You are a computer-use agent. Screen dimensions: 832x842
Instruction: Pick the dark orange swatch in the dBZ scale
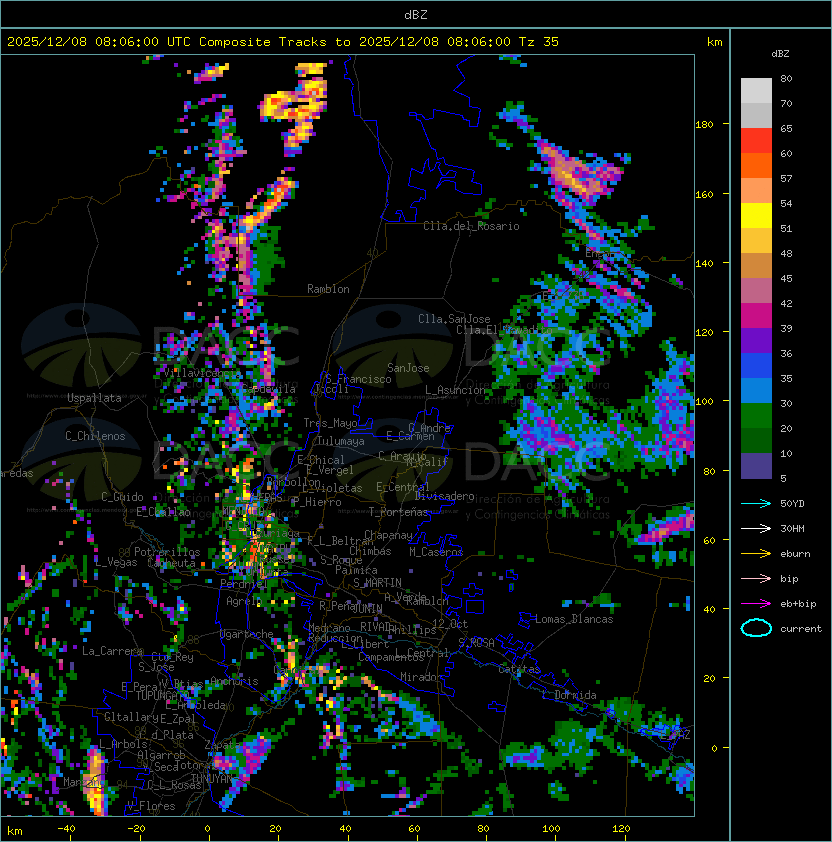756,166
